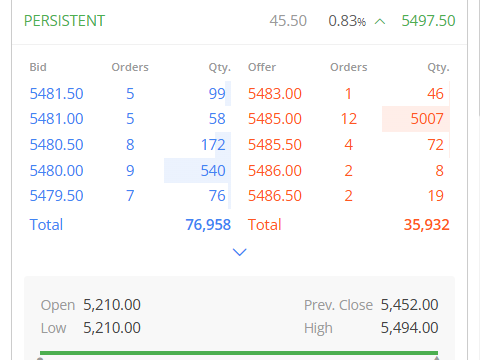The image size is (480, 360).
Task: Click bid quantity 172
Action: (213, 145)
